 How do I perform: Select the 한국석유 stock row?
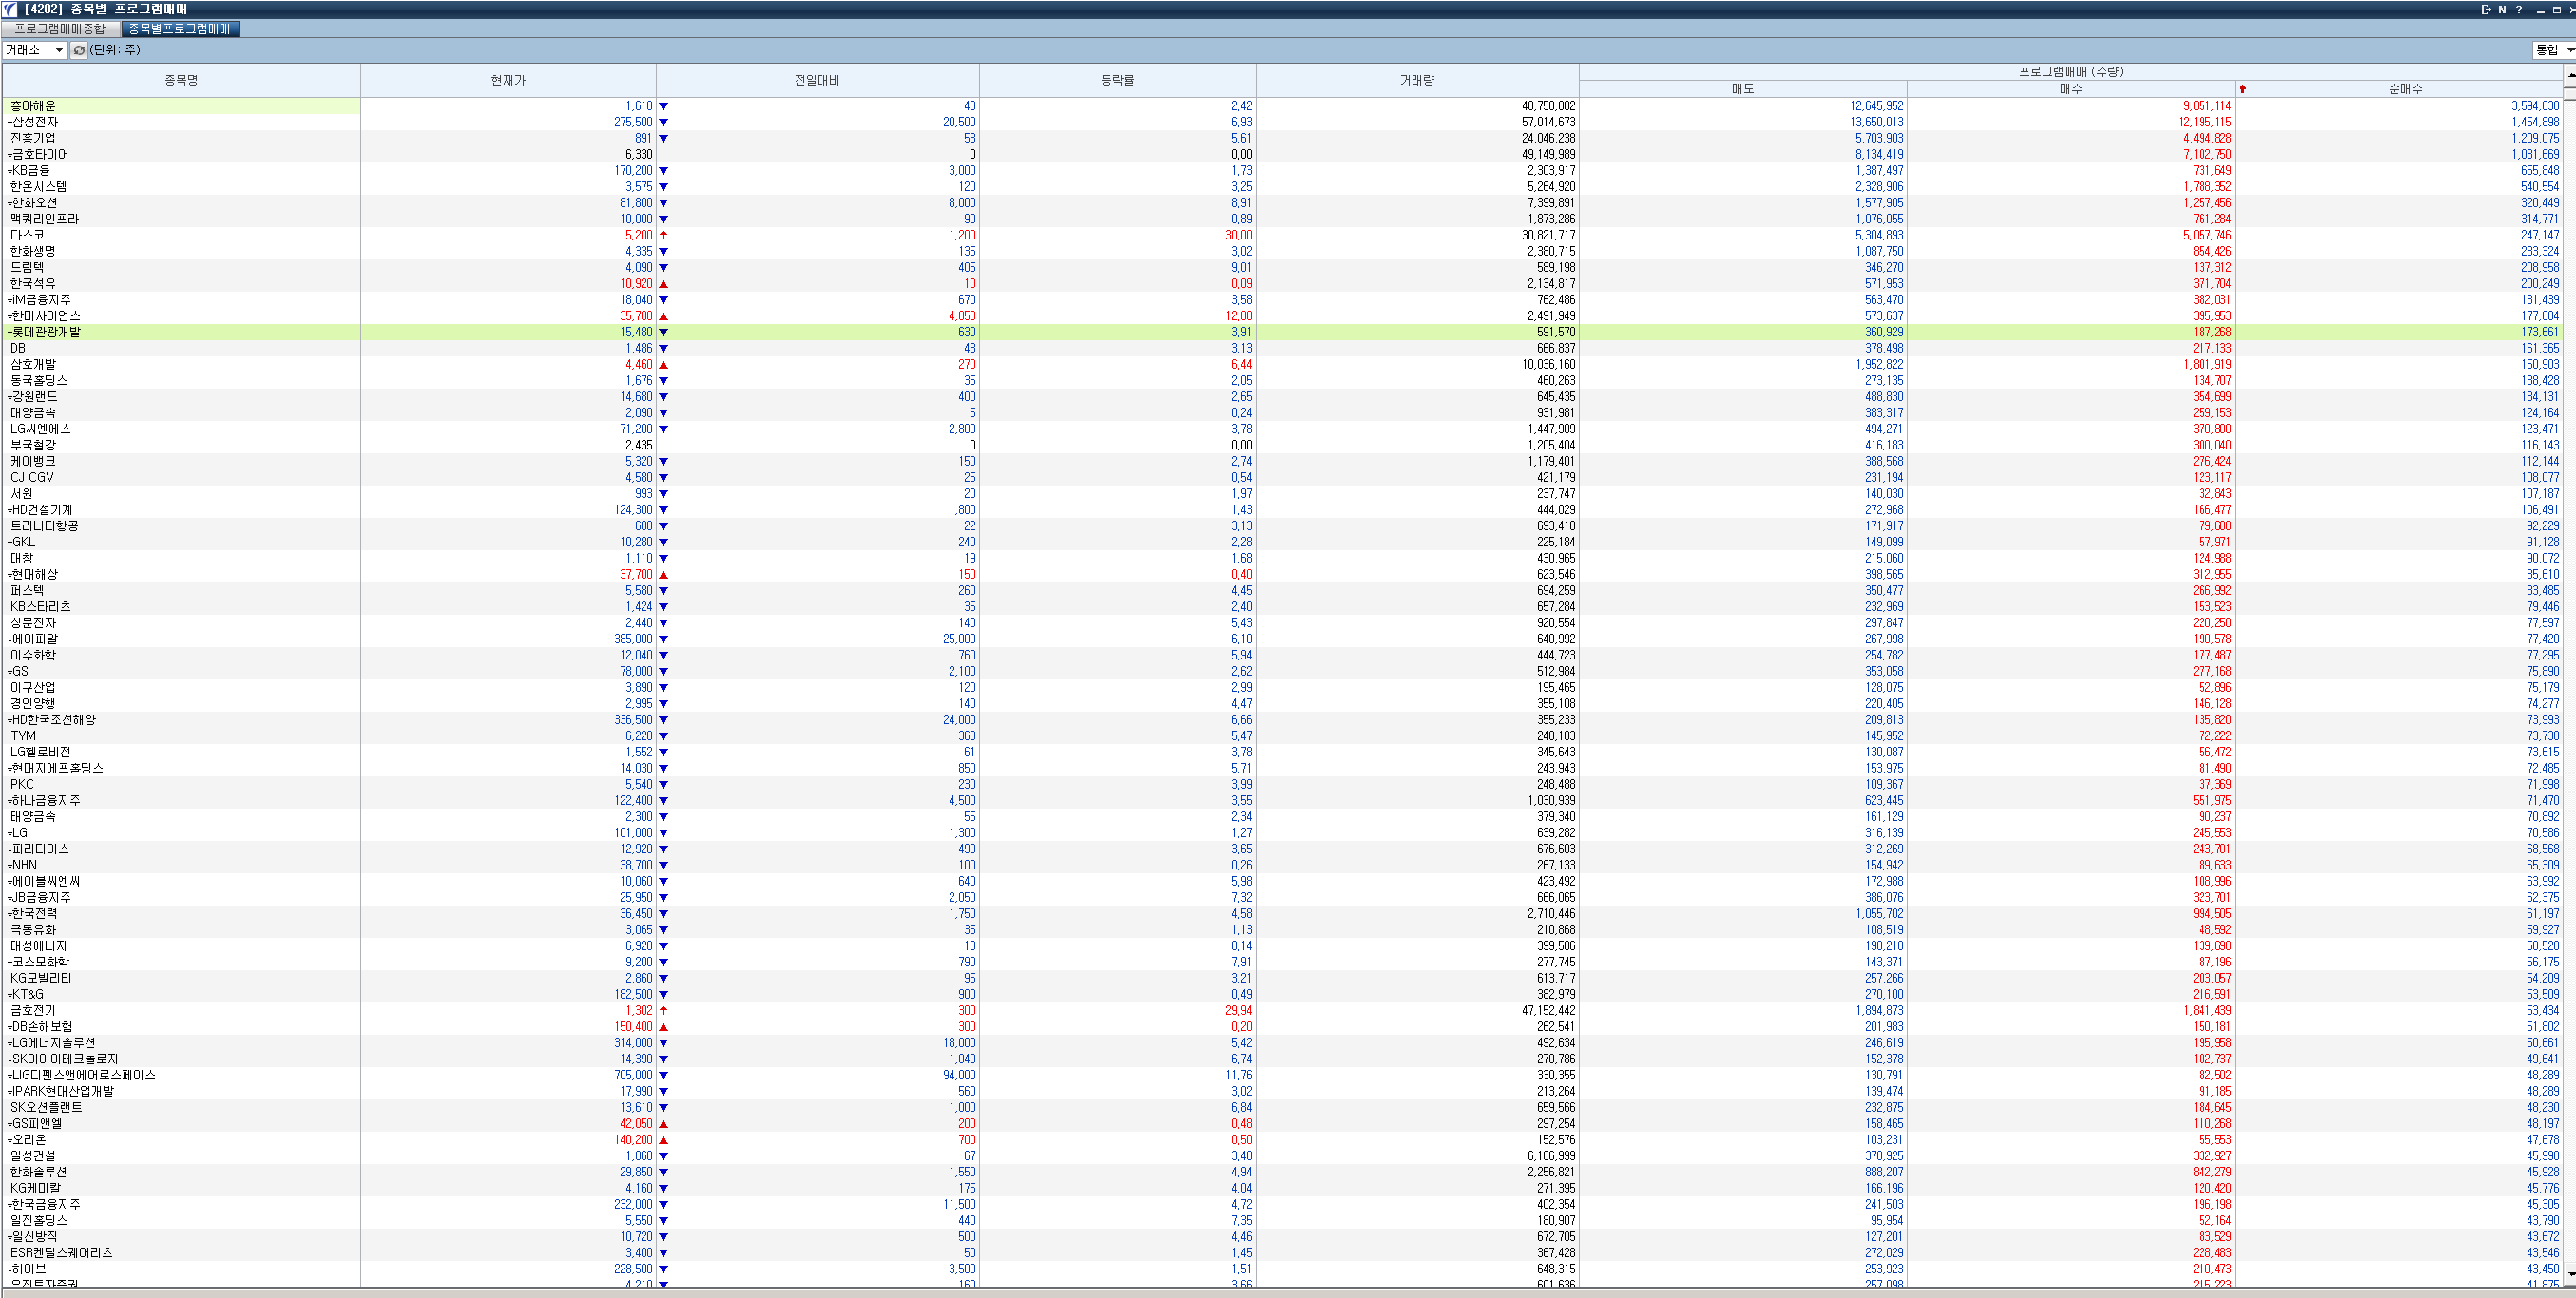point(1282,284)
